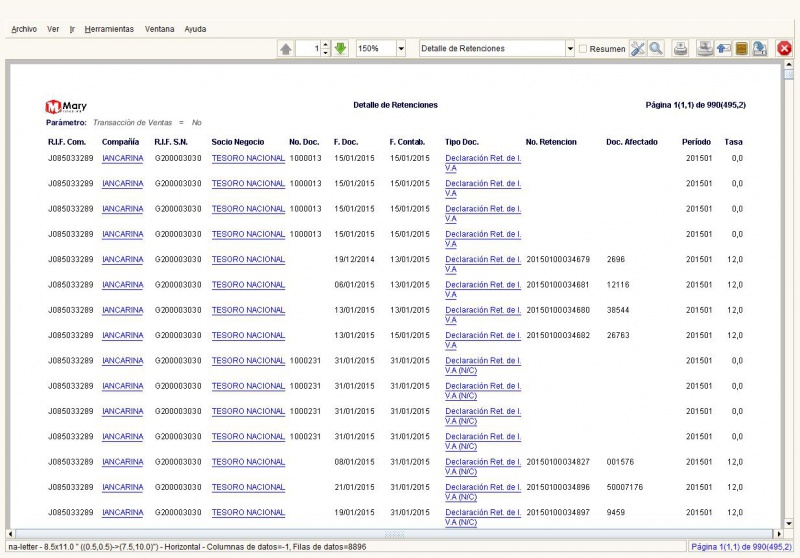Image resolution: width=800 pixels, height=558 pixels.
Task: Open the Archivo menu
Action: point(24,29)
